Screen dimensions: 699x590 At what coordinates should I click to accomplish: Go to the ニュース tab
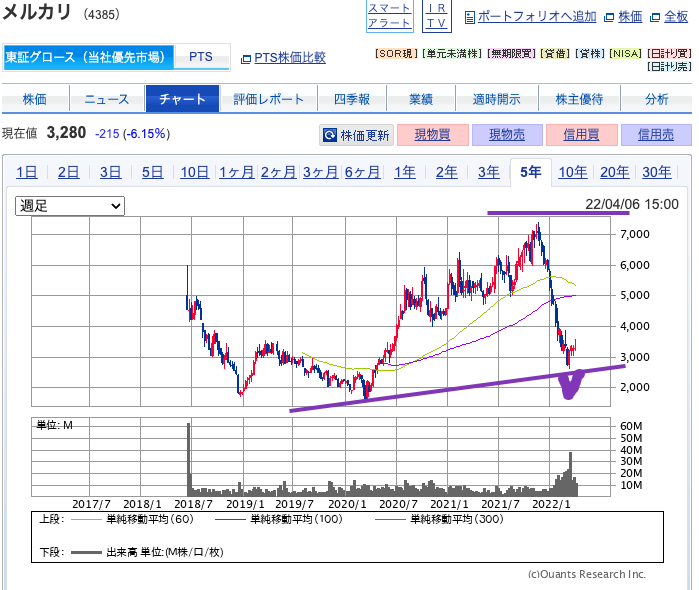pos(107,99)
